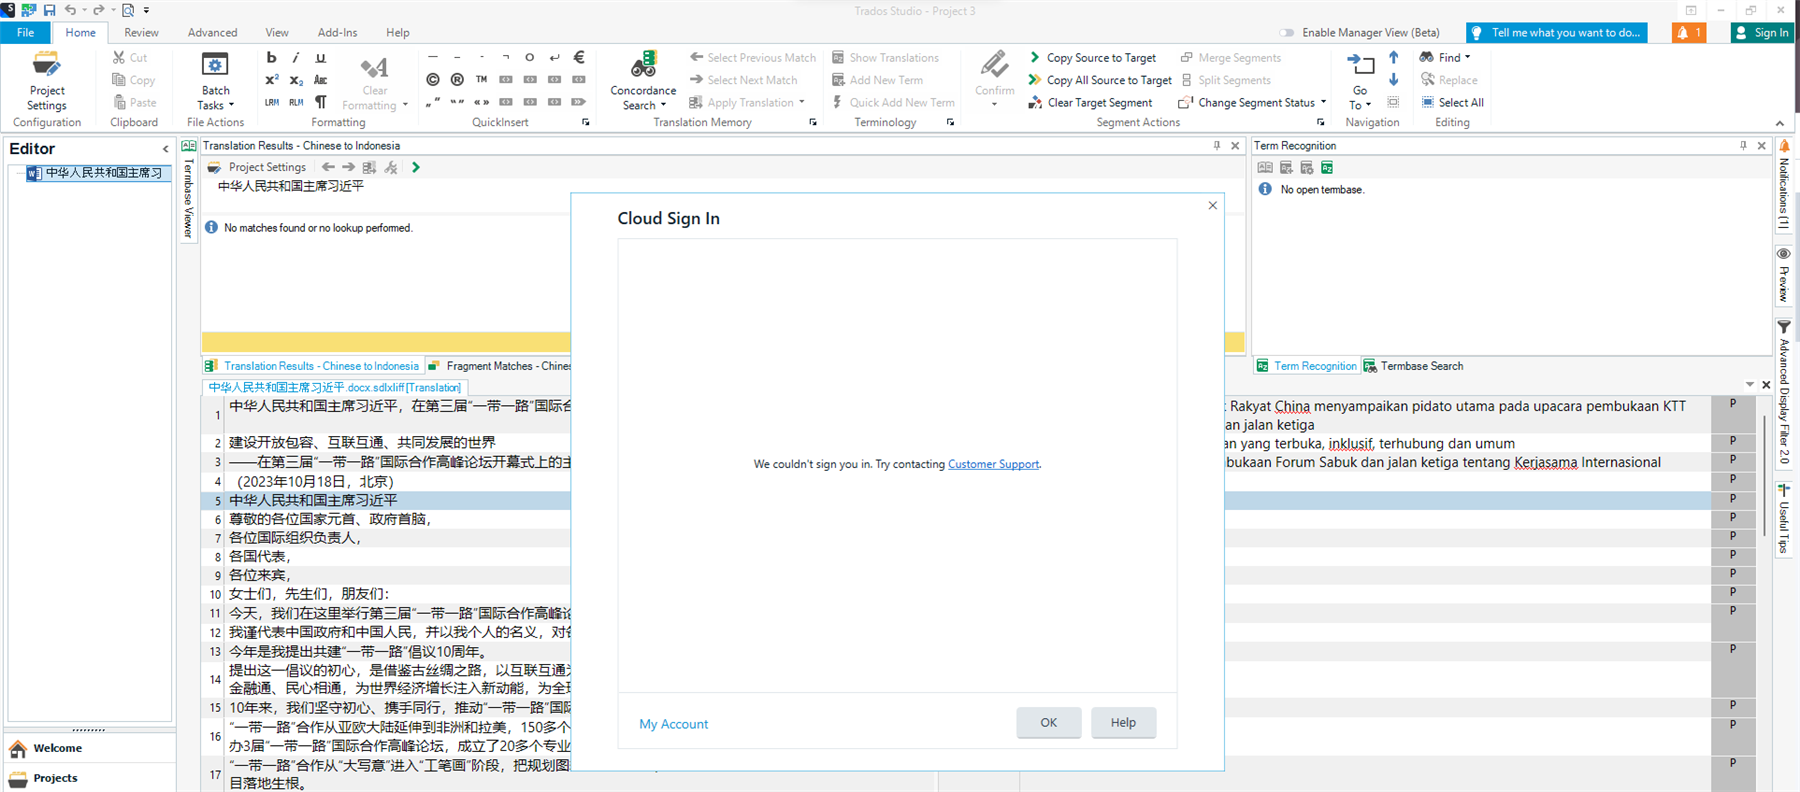Expand the Batch Tasks dropdown
The width and height of the screenshot is (1800, 792).
pyautogui.click(x=216, y=98)
